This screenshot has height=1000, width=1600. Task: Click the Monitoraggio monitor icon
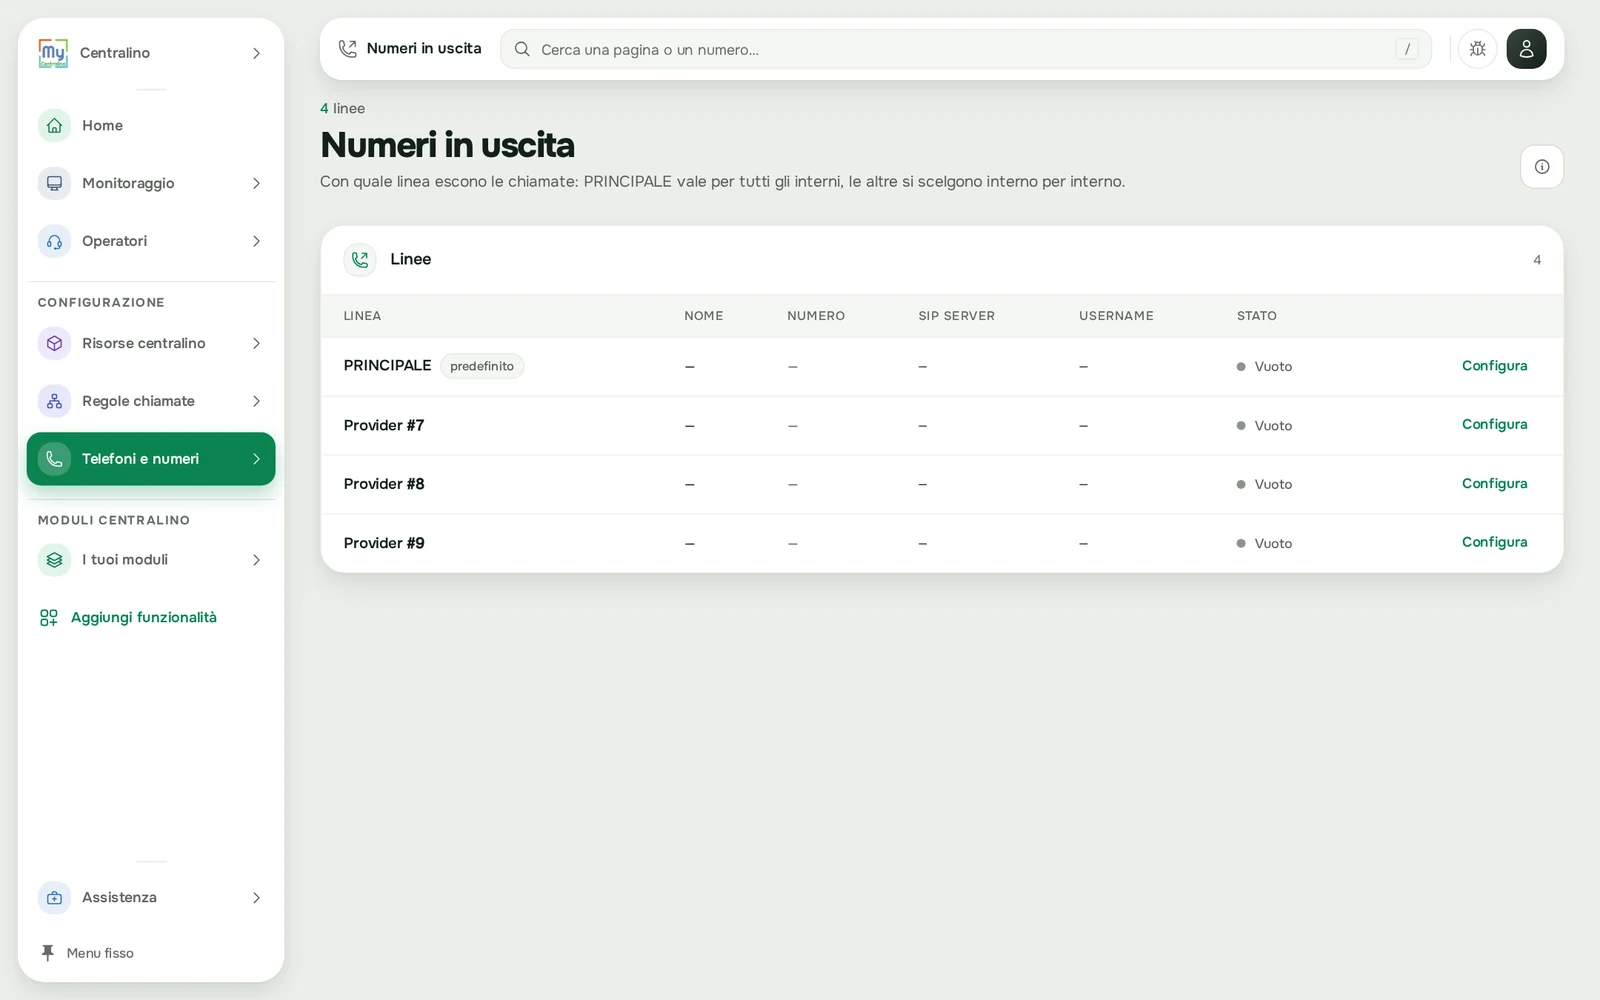point(54,184)
